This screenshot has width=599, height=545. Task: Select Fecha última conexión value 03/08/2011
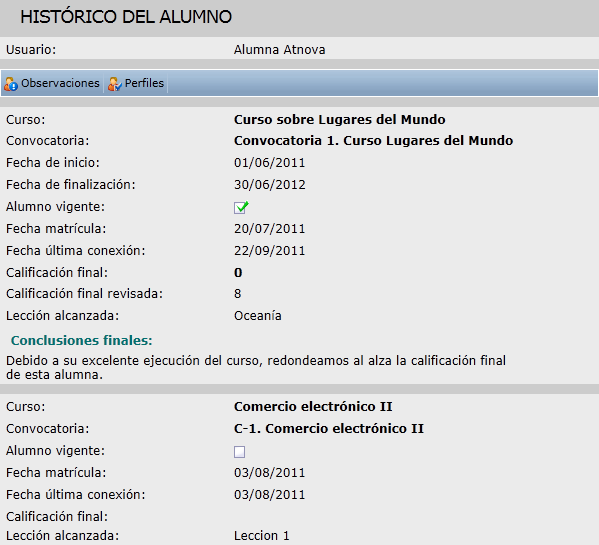[270, 495]
